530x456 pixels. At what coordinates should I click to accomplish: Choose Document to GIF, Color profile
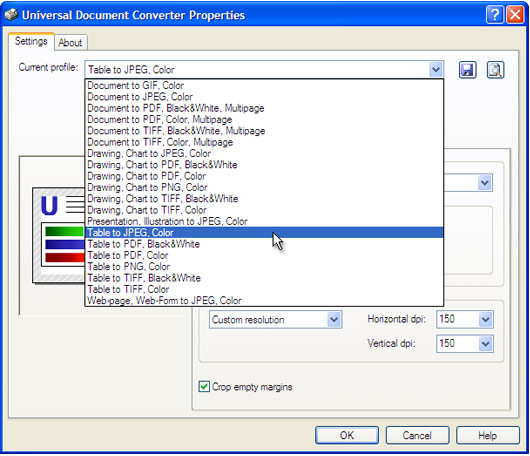264,85
